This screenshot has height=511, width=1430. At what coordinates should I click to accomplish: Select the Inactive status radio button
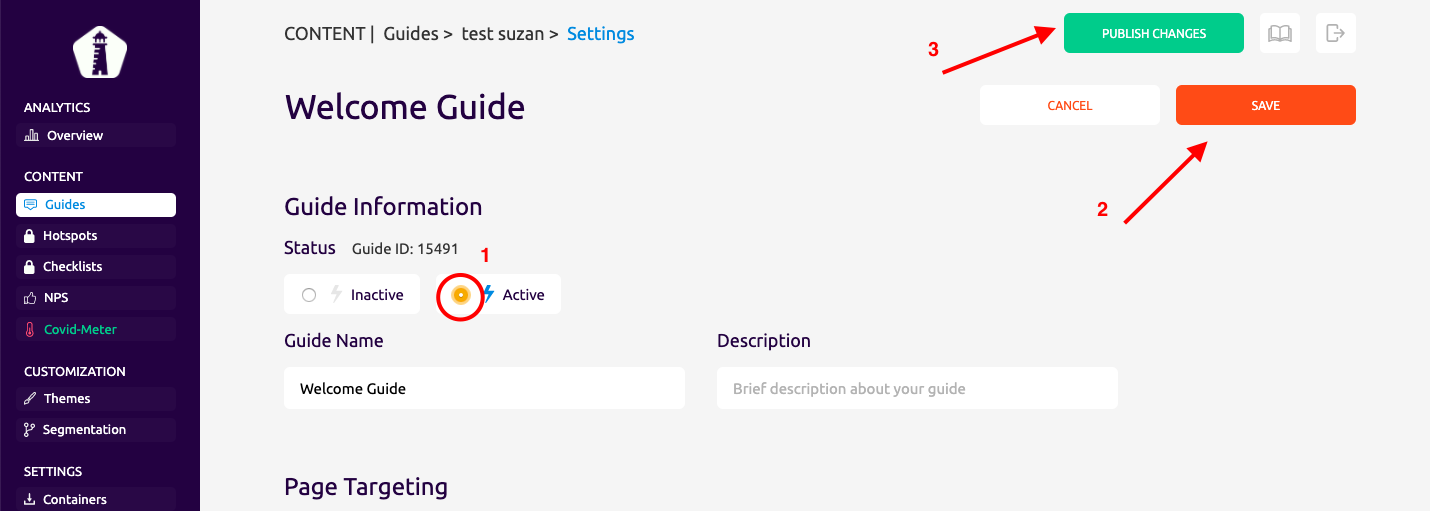coord(309,295)
